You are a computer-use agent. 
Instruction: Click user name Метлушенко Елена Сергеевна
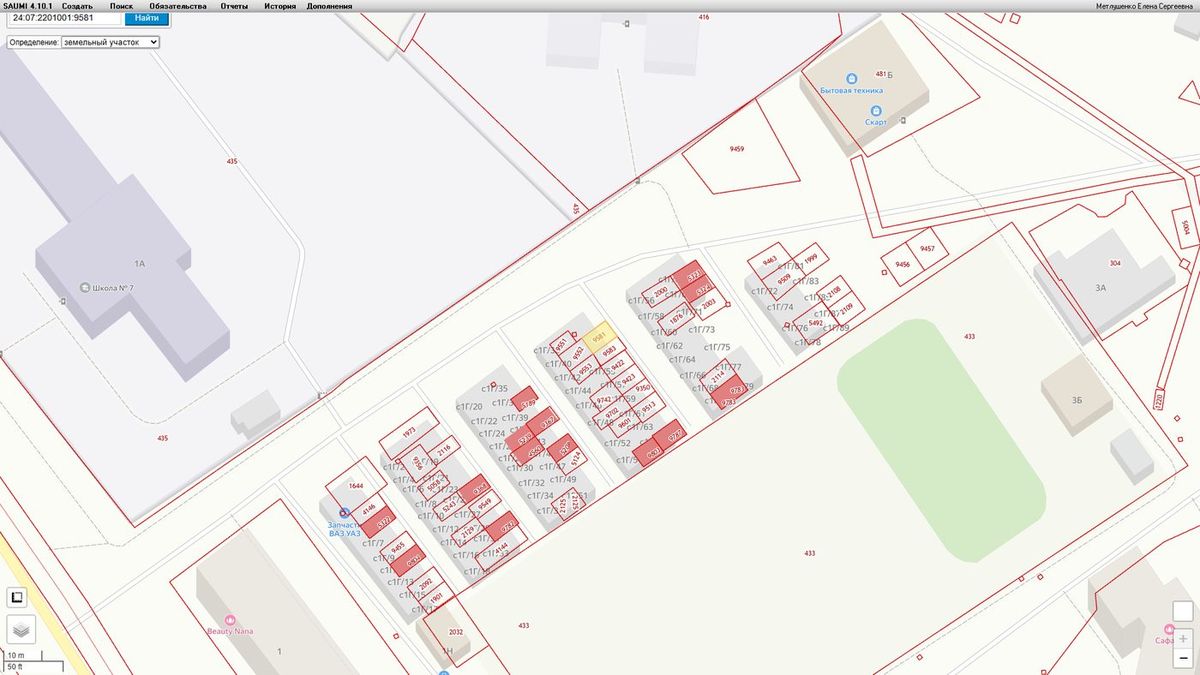[1146, 6]
